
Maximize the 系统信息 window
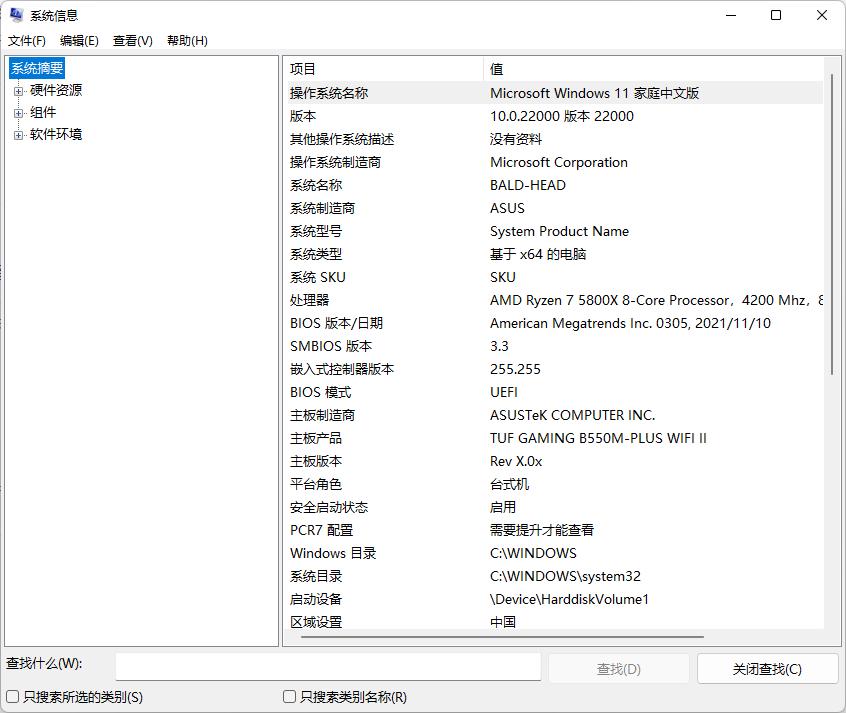point(776,15)
